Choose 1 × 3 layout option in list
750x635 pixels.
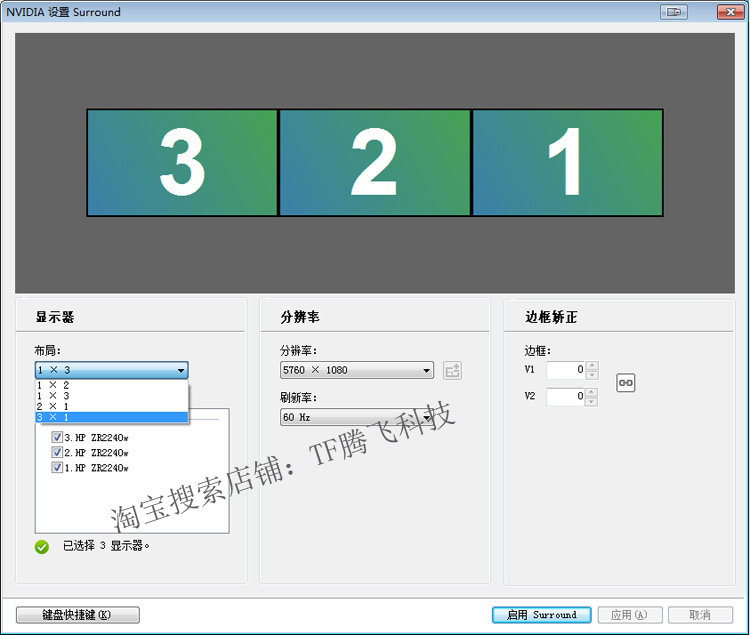(111, 395)
